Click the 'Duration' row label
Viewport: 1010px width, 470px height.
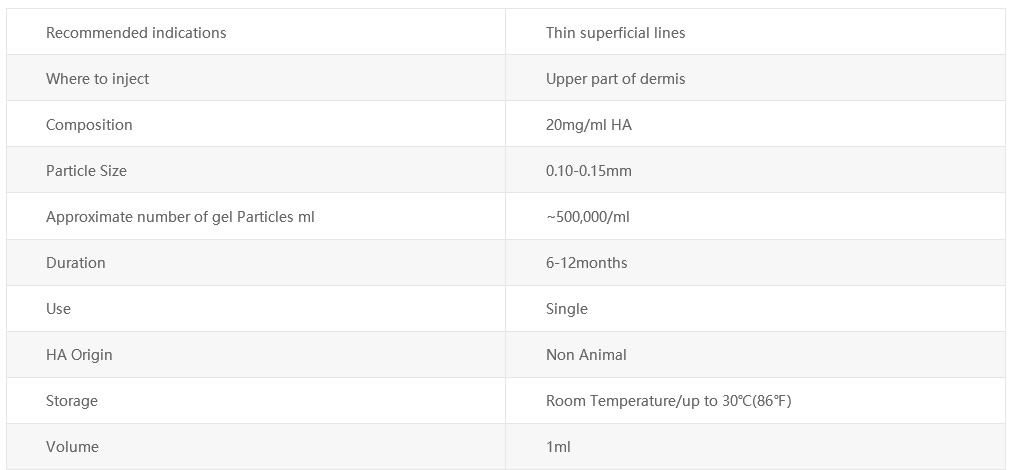point(75,263)
